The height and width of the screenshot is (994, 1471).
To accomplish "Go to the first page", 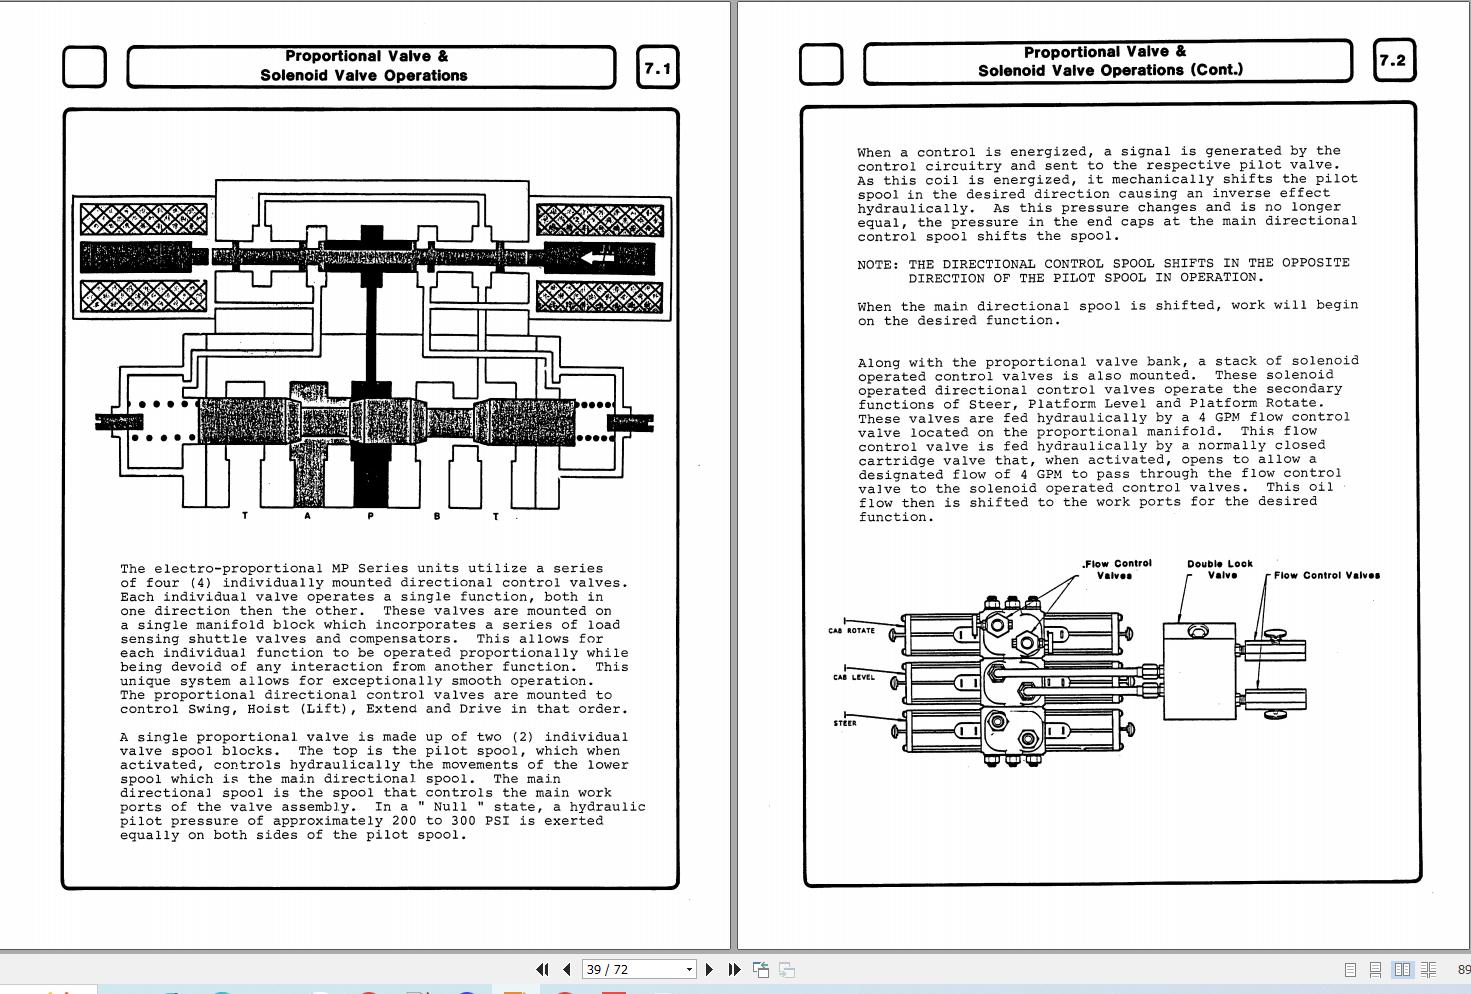I will tap(543, 969).
